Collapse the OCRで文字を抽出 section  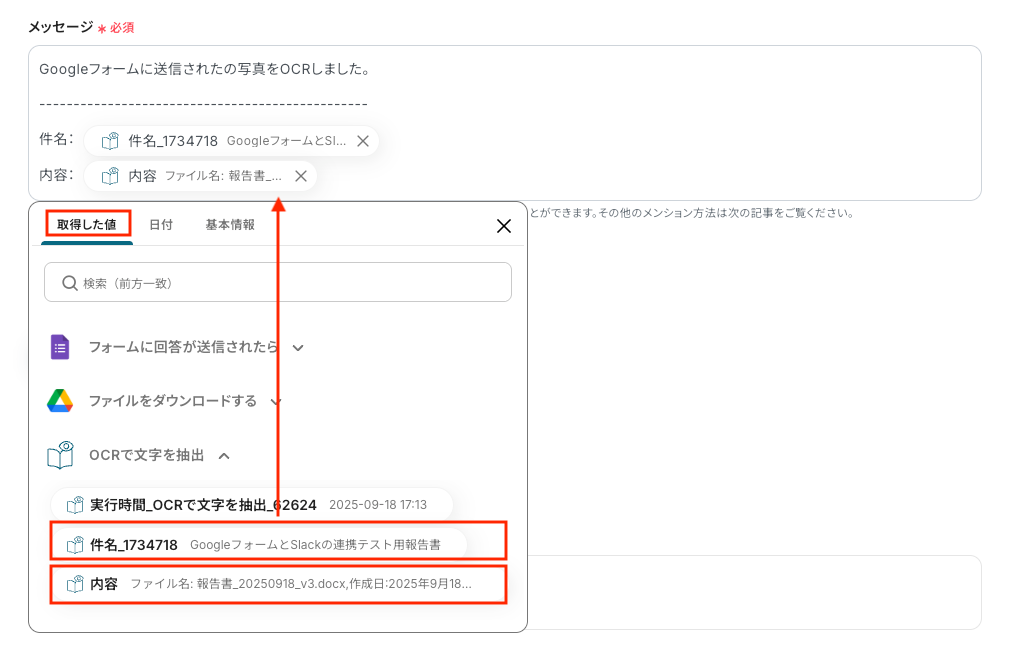click(224, 456)
